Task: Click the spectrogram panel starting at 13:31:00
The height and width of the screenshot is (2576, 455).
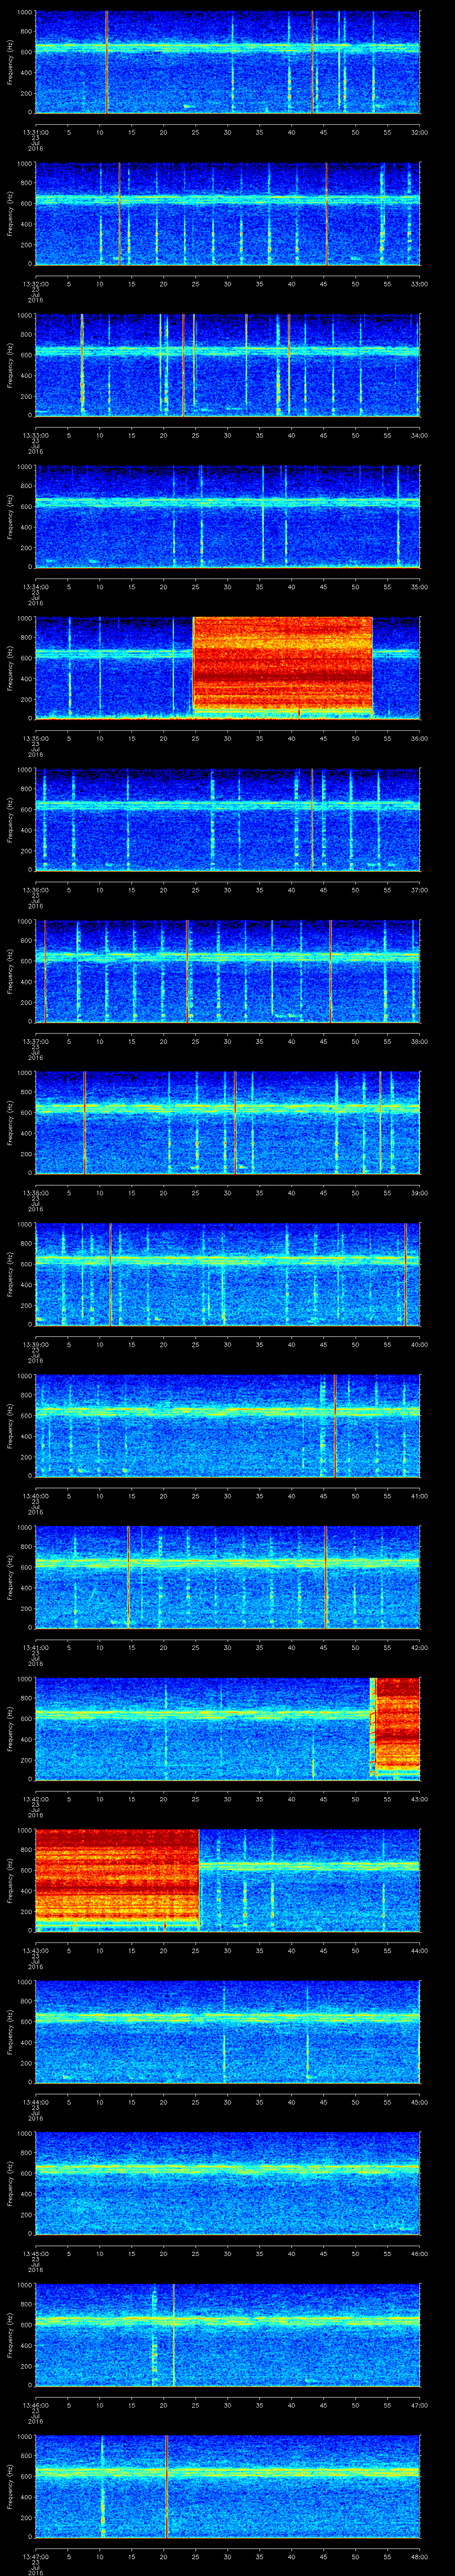Action: [228, 62]
